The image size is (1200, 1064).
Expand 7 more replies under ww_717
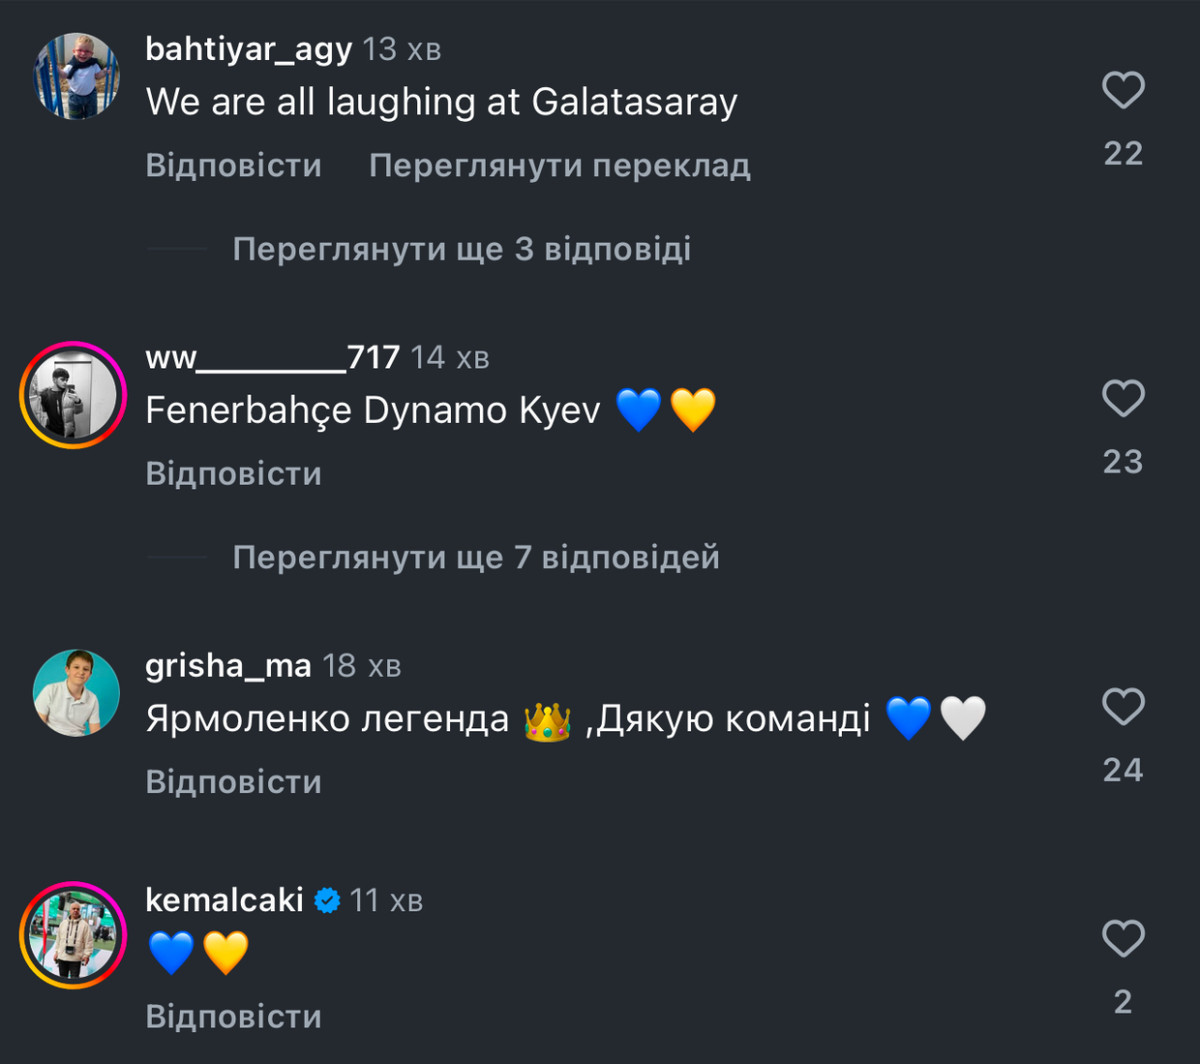coord(476,557)
